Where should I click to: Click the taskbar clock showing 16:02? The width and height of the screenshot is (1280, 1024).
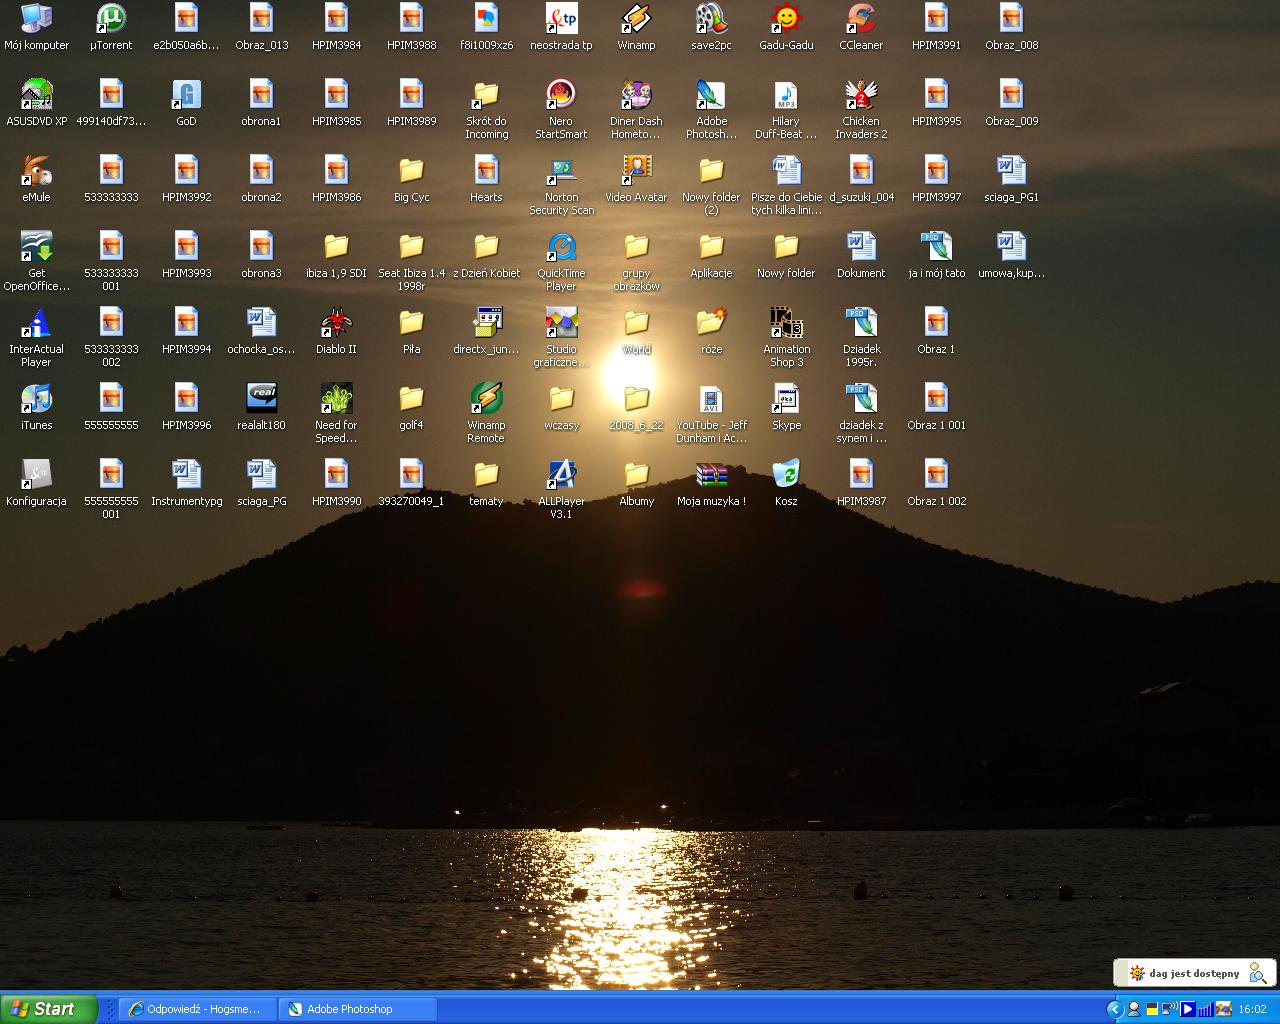click(1252, 1010)
